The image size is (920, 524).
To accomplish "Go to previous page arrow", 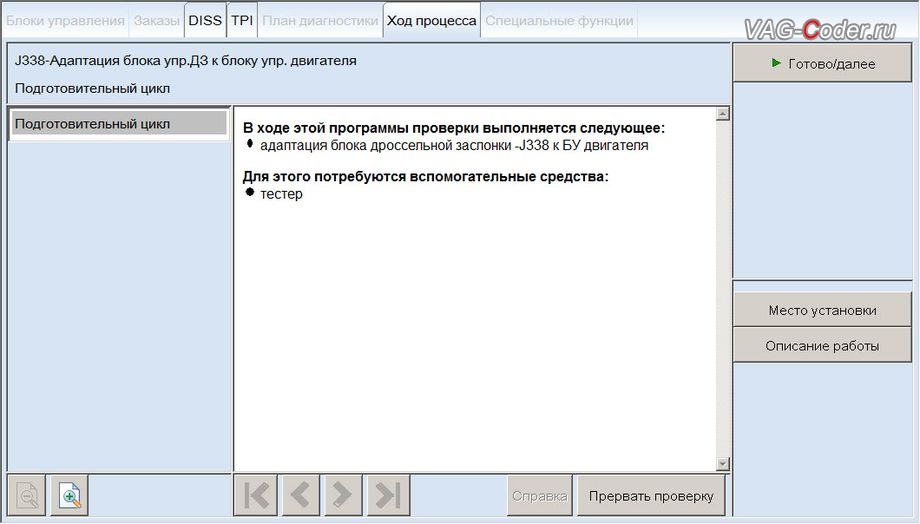I will (300, 496).
